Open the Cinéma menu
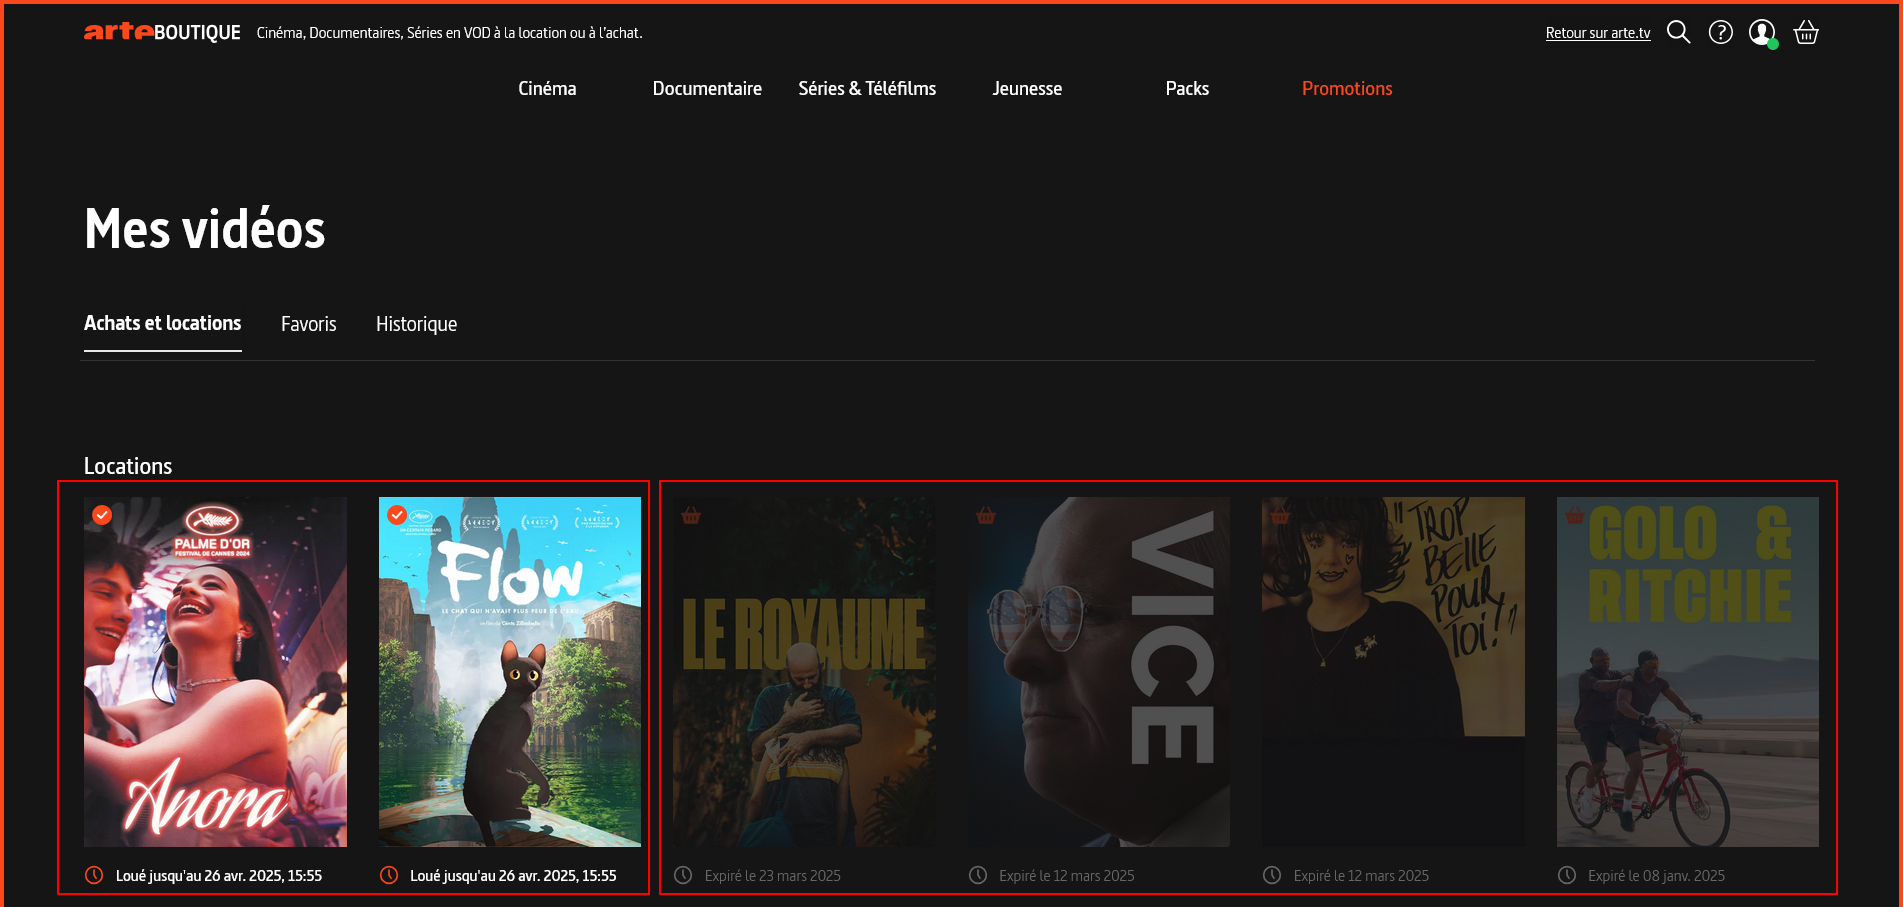1903x907 pixels. pos(547,88)
